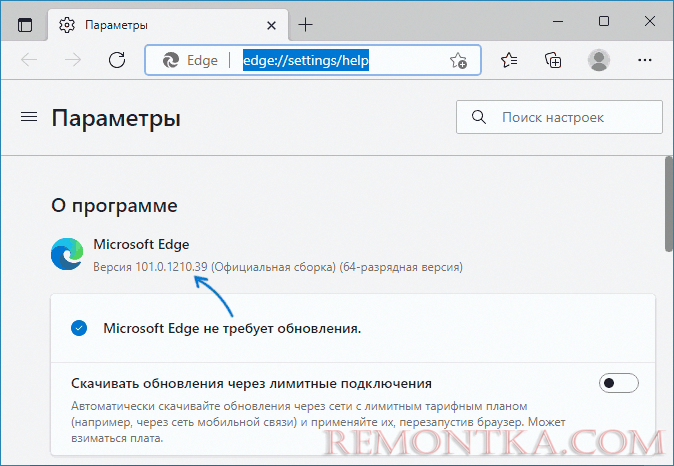The width and height of the screenshot is (674, 466).
Task: Click 'Microsoft Edge не требует обновления' text
Action: 232,328
